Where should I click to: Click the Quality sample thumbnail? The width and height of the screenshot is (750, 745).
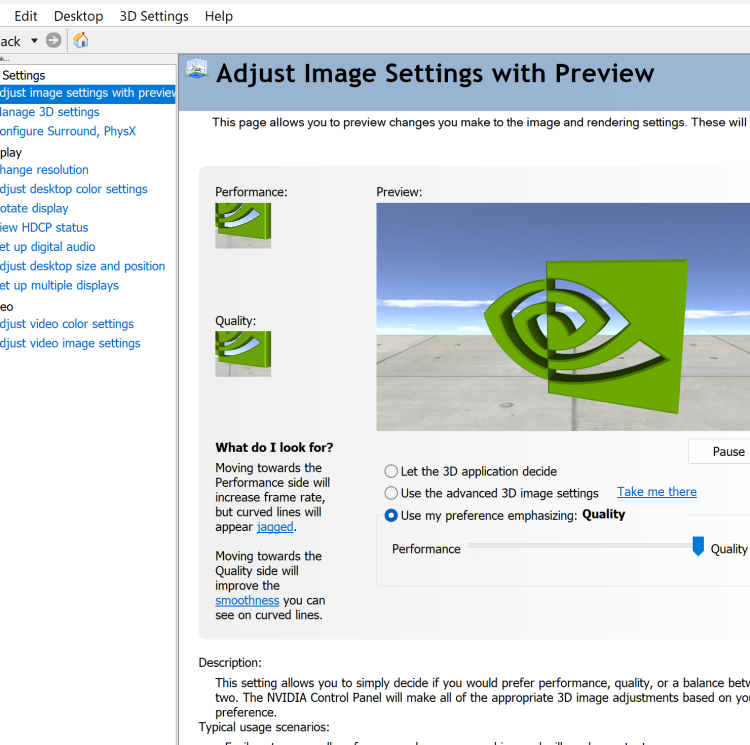(243, 354)
